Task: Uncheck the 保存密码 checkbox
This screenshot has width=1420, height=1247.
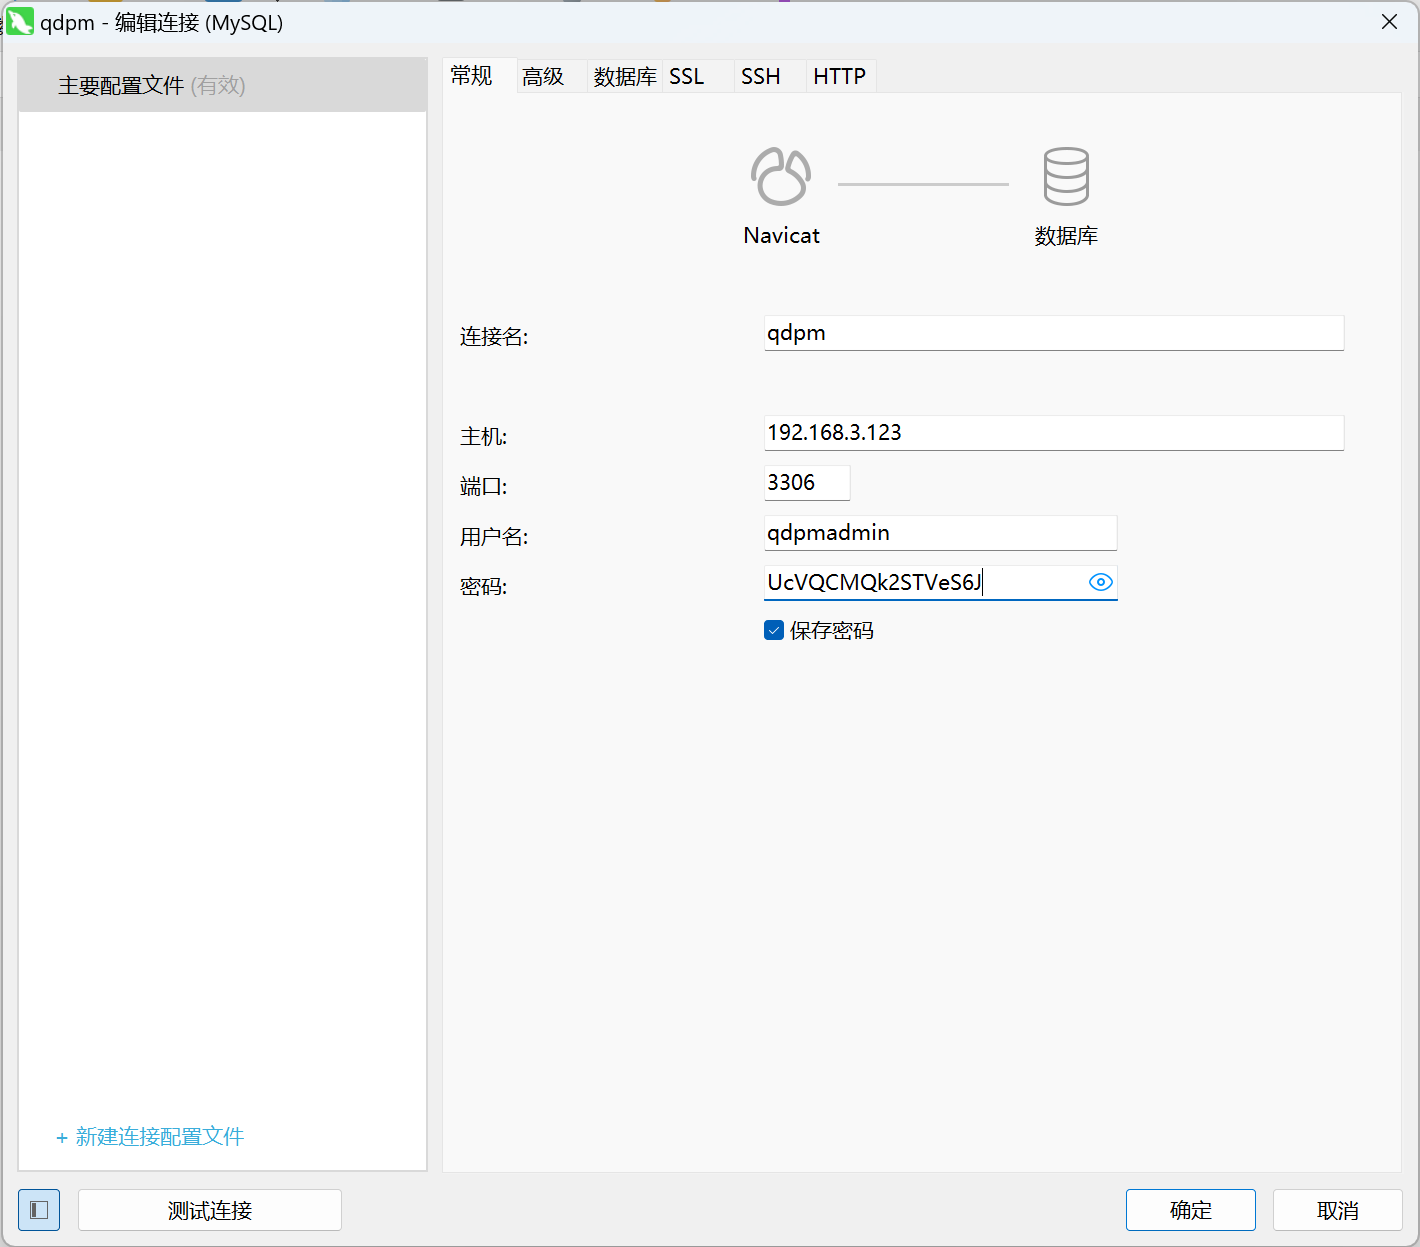Action: click(774, 630)
